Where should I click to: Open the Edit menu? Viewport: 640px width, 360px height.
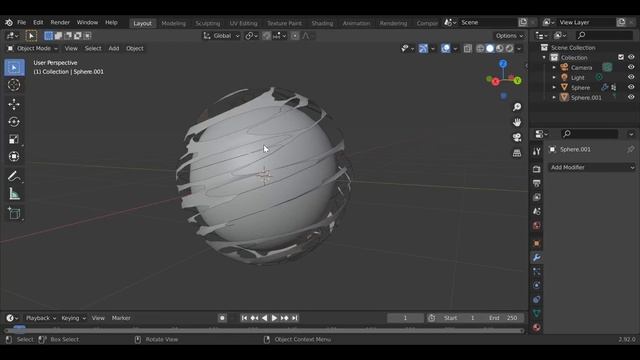pyautogui.click(x=38, y=22)
